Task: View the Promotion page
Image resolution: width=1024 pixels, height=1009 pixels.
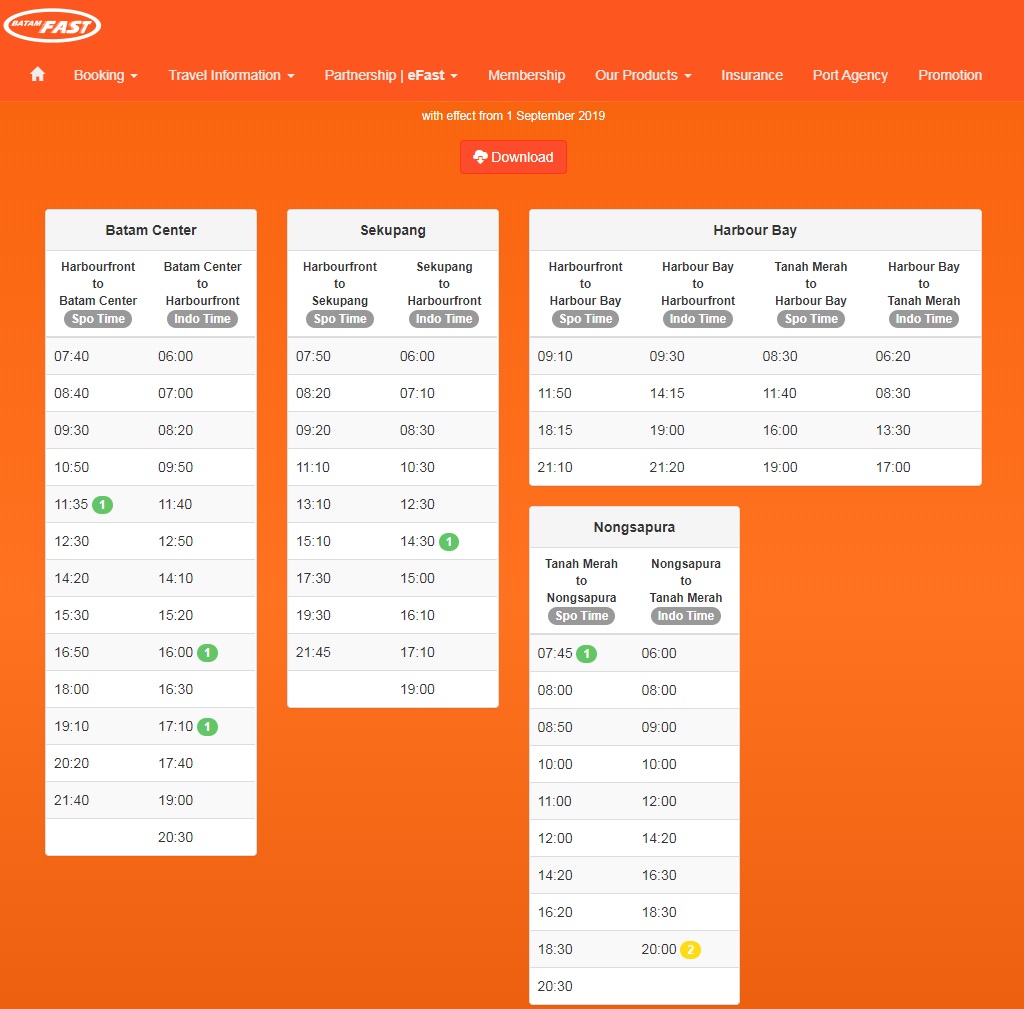Action: (950, 75)
